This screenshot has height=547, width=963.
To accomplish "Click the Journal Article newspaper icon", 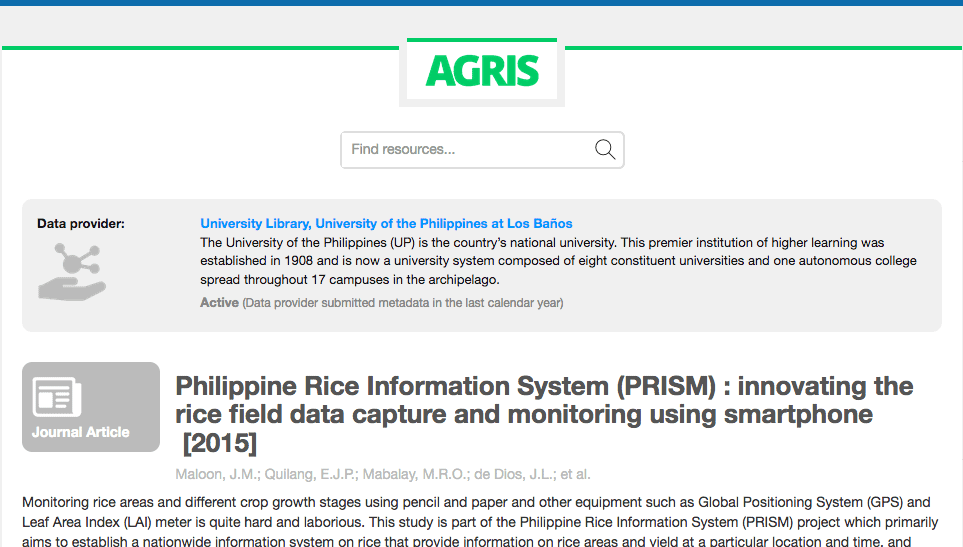I will click(57, 397).
